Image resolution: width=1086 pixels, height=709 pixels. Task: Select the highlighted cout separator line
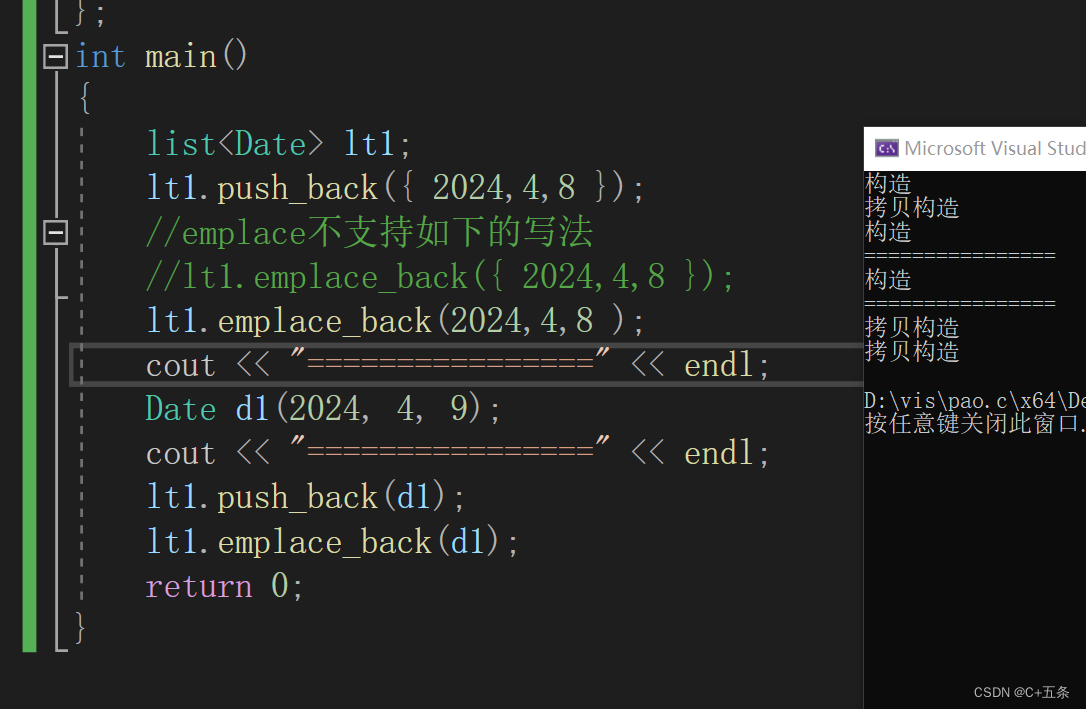(450, 364)
